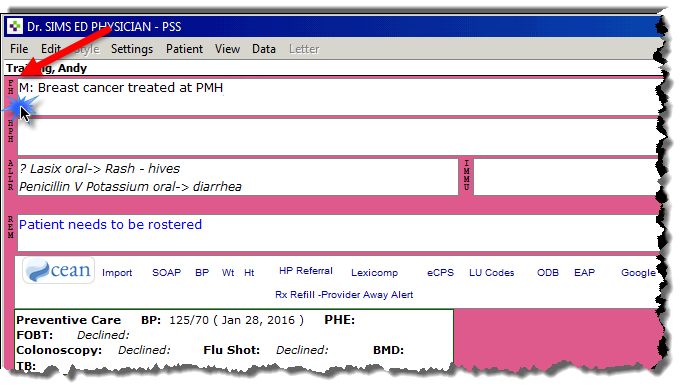Click the IMMU immunizations side label
The height and width of the screenshot is (391, 698).
pos(466,175)
